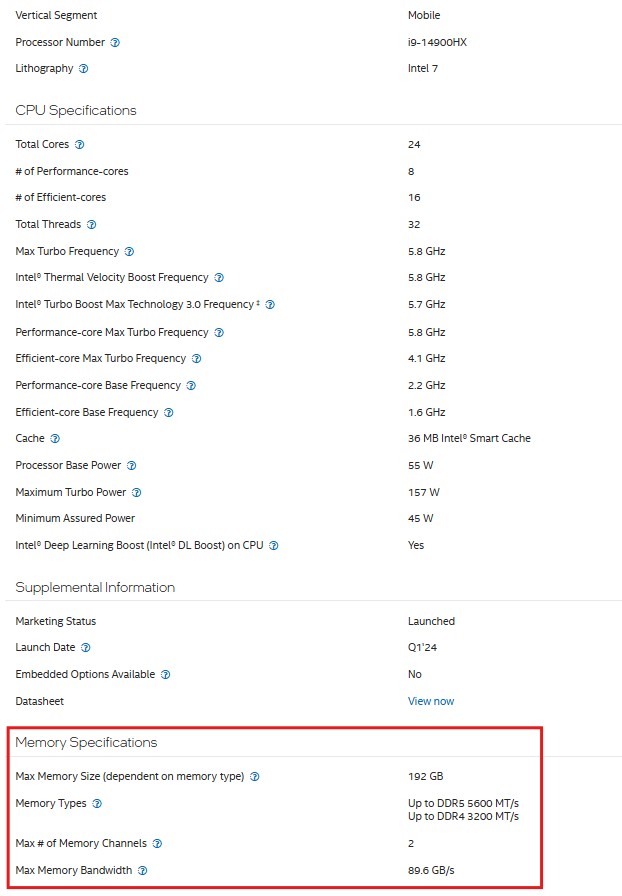Open help icon next to Maximum Turbo Power
622x896 pixels.
tap(137, 493)
